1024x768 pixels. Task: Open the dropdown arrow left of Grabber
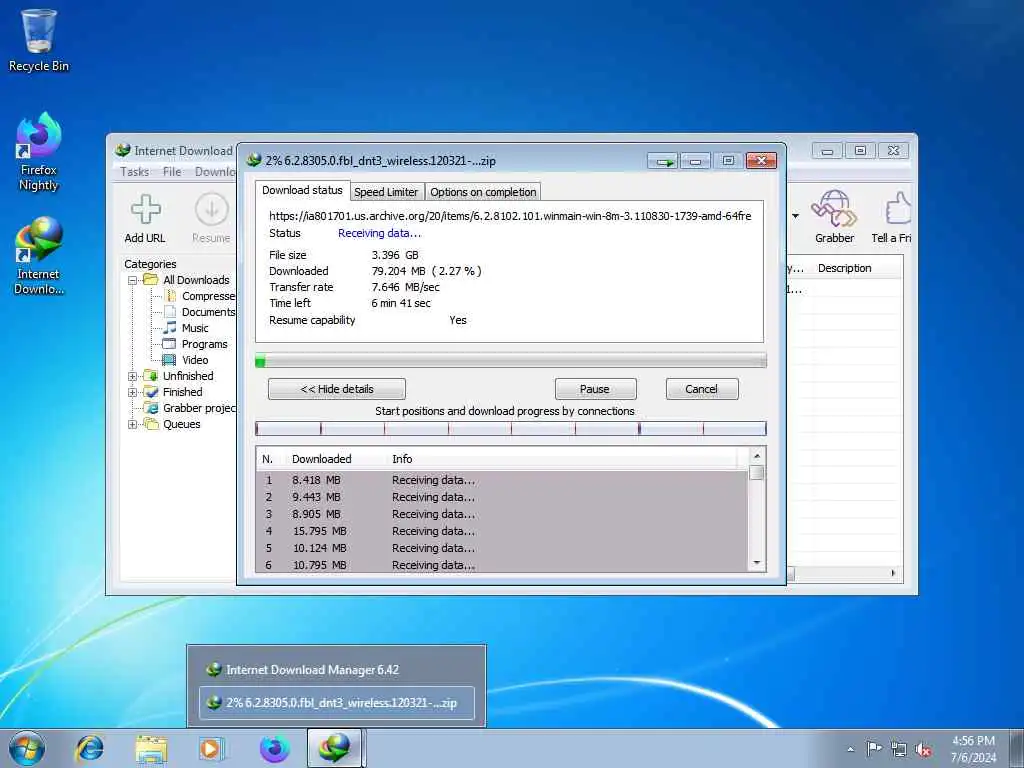coord(795,216)
